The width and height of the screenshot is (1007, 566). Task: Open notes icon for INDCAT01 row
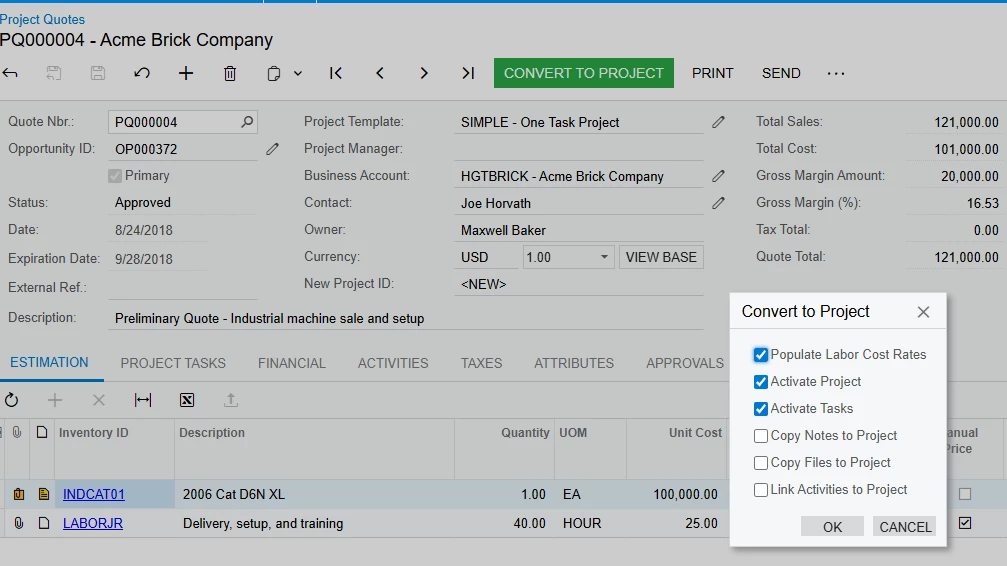pyautogui.click(x=44, y=494)
